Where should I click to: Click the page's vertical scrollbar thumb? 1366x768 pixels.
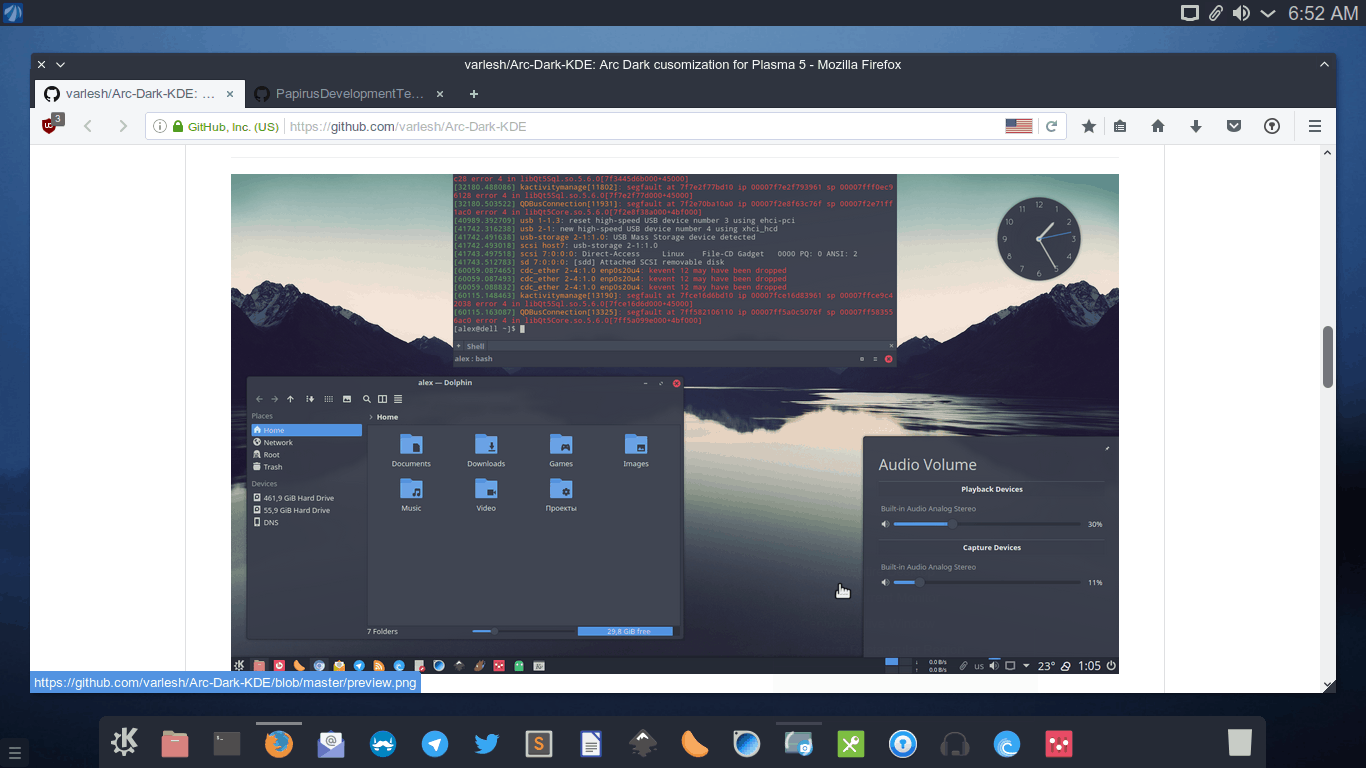coord(1328,356)
